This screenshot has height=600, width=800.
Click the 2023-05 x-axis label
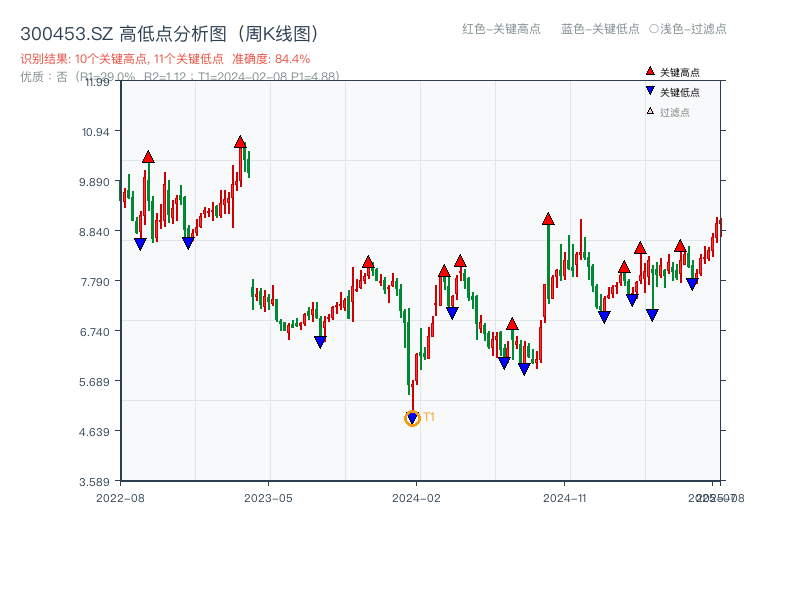pos(268,498)
